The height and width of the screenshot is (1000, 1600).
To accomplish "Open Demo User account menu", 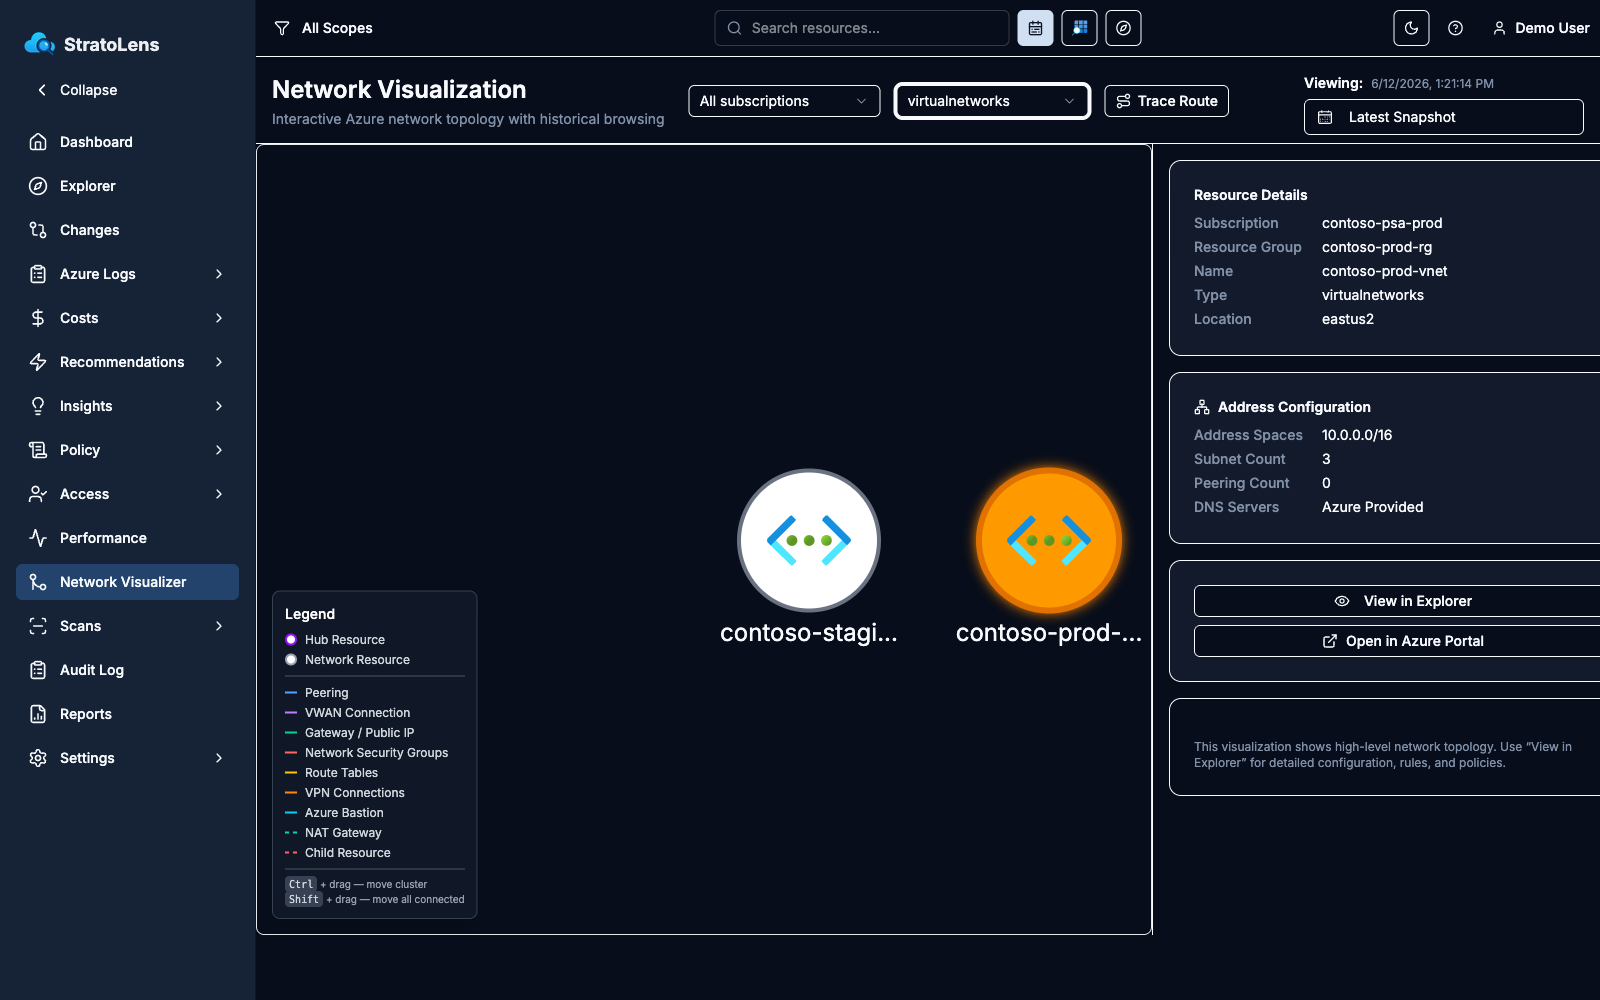I will click(x=1540, y=28).
